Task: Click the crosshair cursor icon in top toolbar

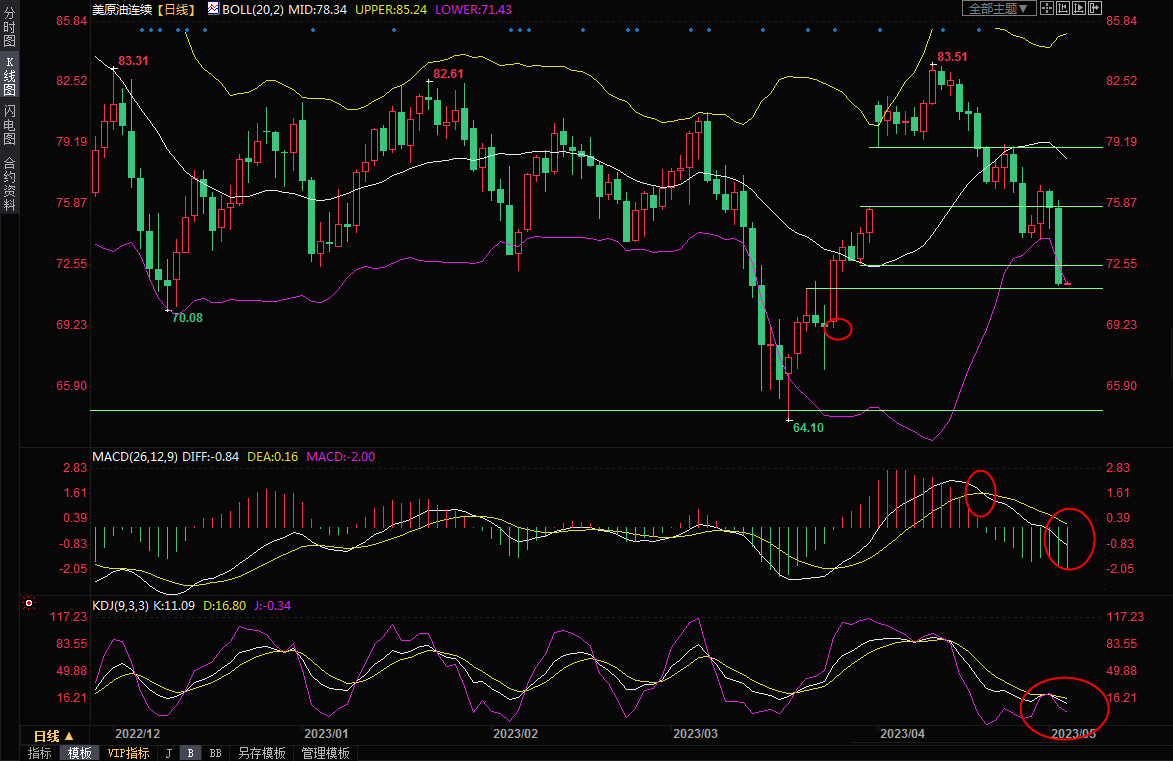Action: [1046, 8]
